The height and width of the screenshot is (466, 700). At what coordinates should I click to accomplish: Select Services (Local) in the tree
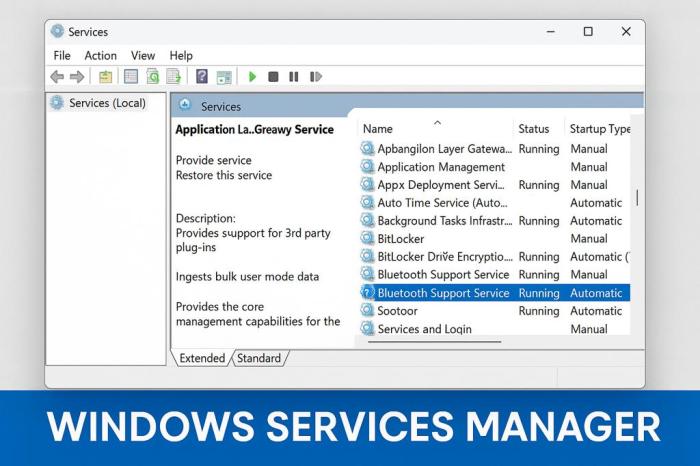coord(107,103)
